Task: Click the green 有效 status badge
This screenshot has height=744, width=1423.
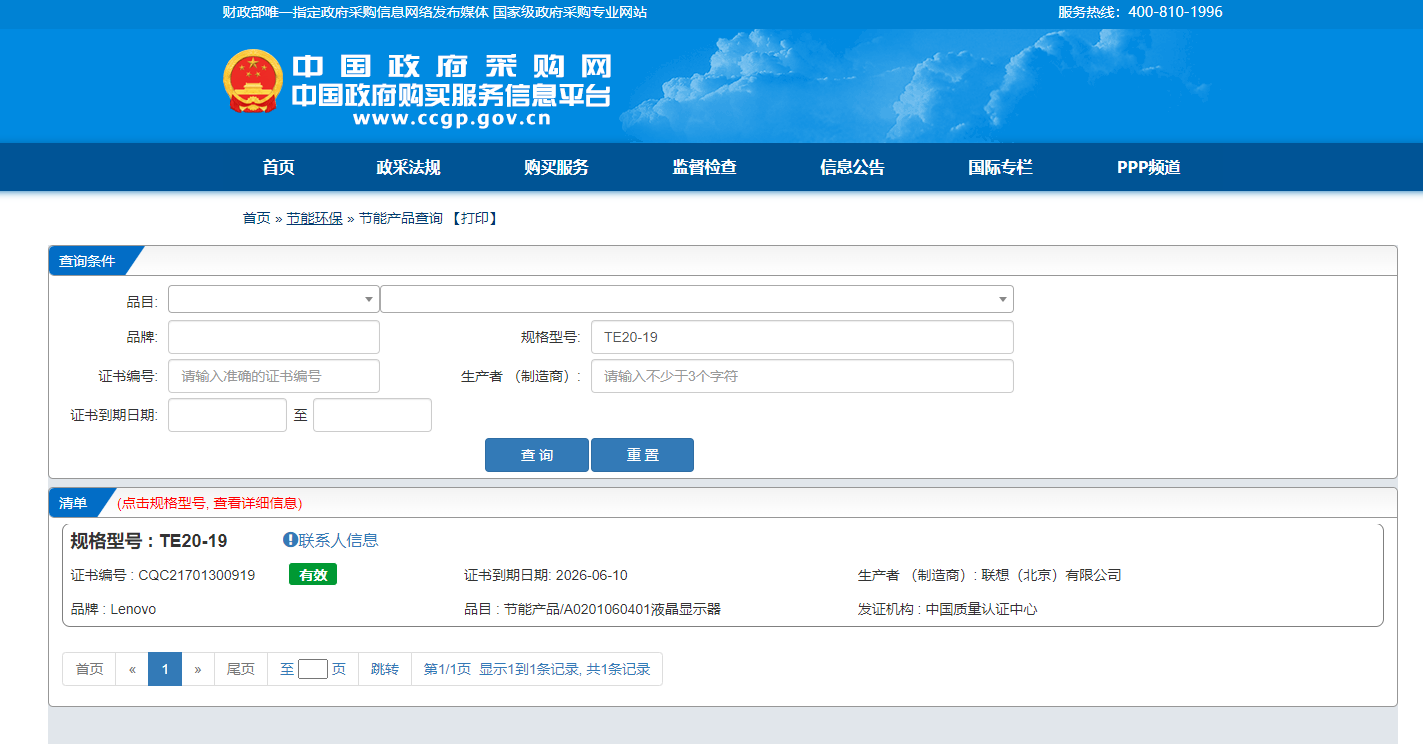Action: (x=312, y=574)
